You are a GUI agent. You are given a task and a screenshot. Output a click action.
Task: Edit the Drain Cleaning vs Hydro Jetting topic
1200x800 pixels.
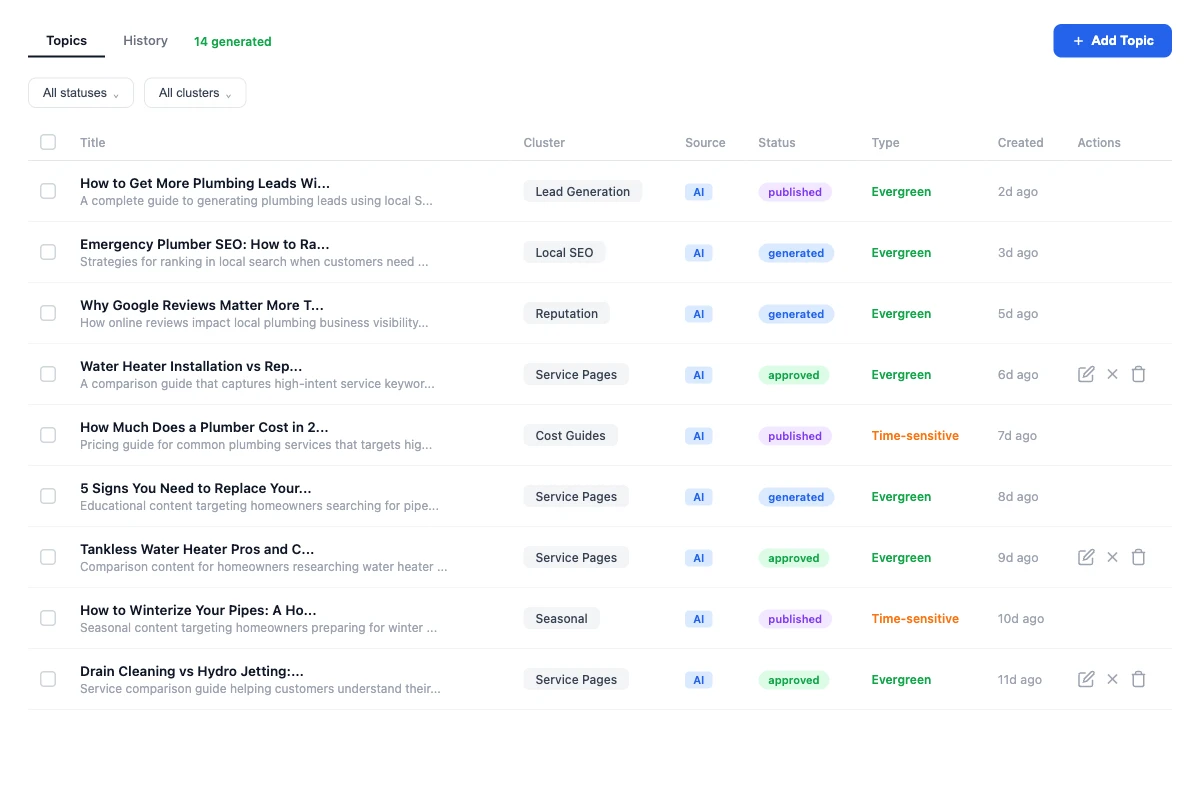pos(1086,679)
